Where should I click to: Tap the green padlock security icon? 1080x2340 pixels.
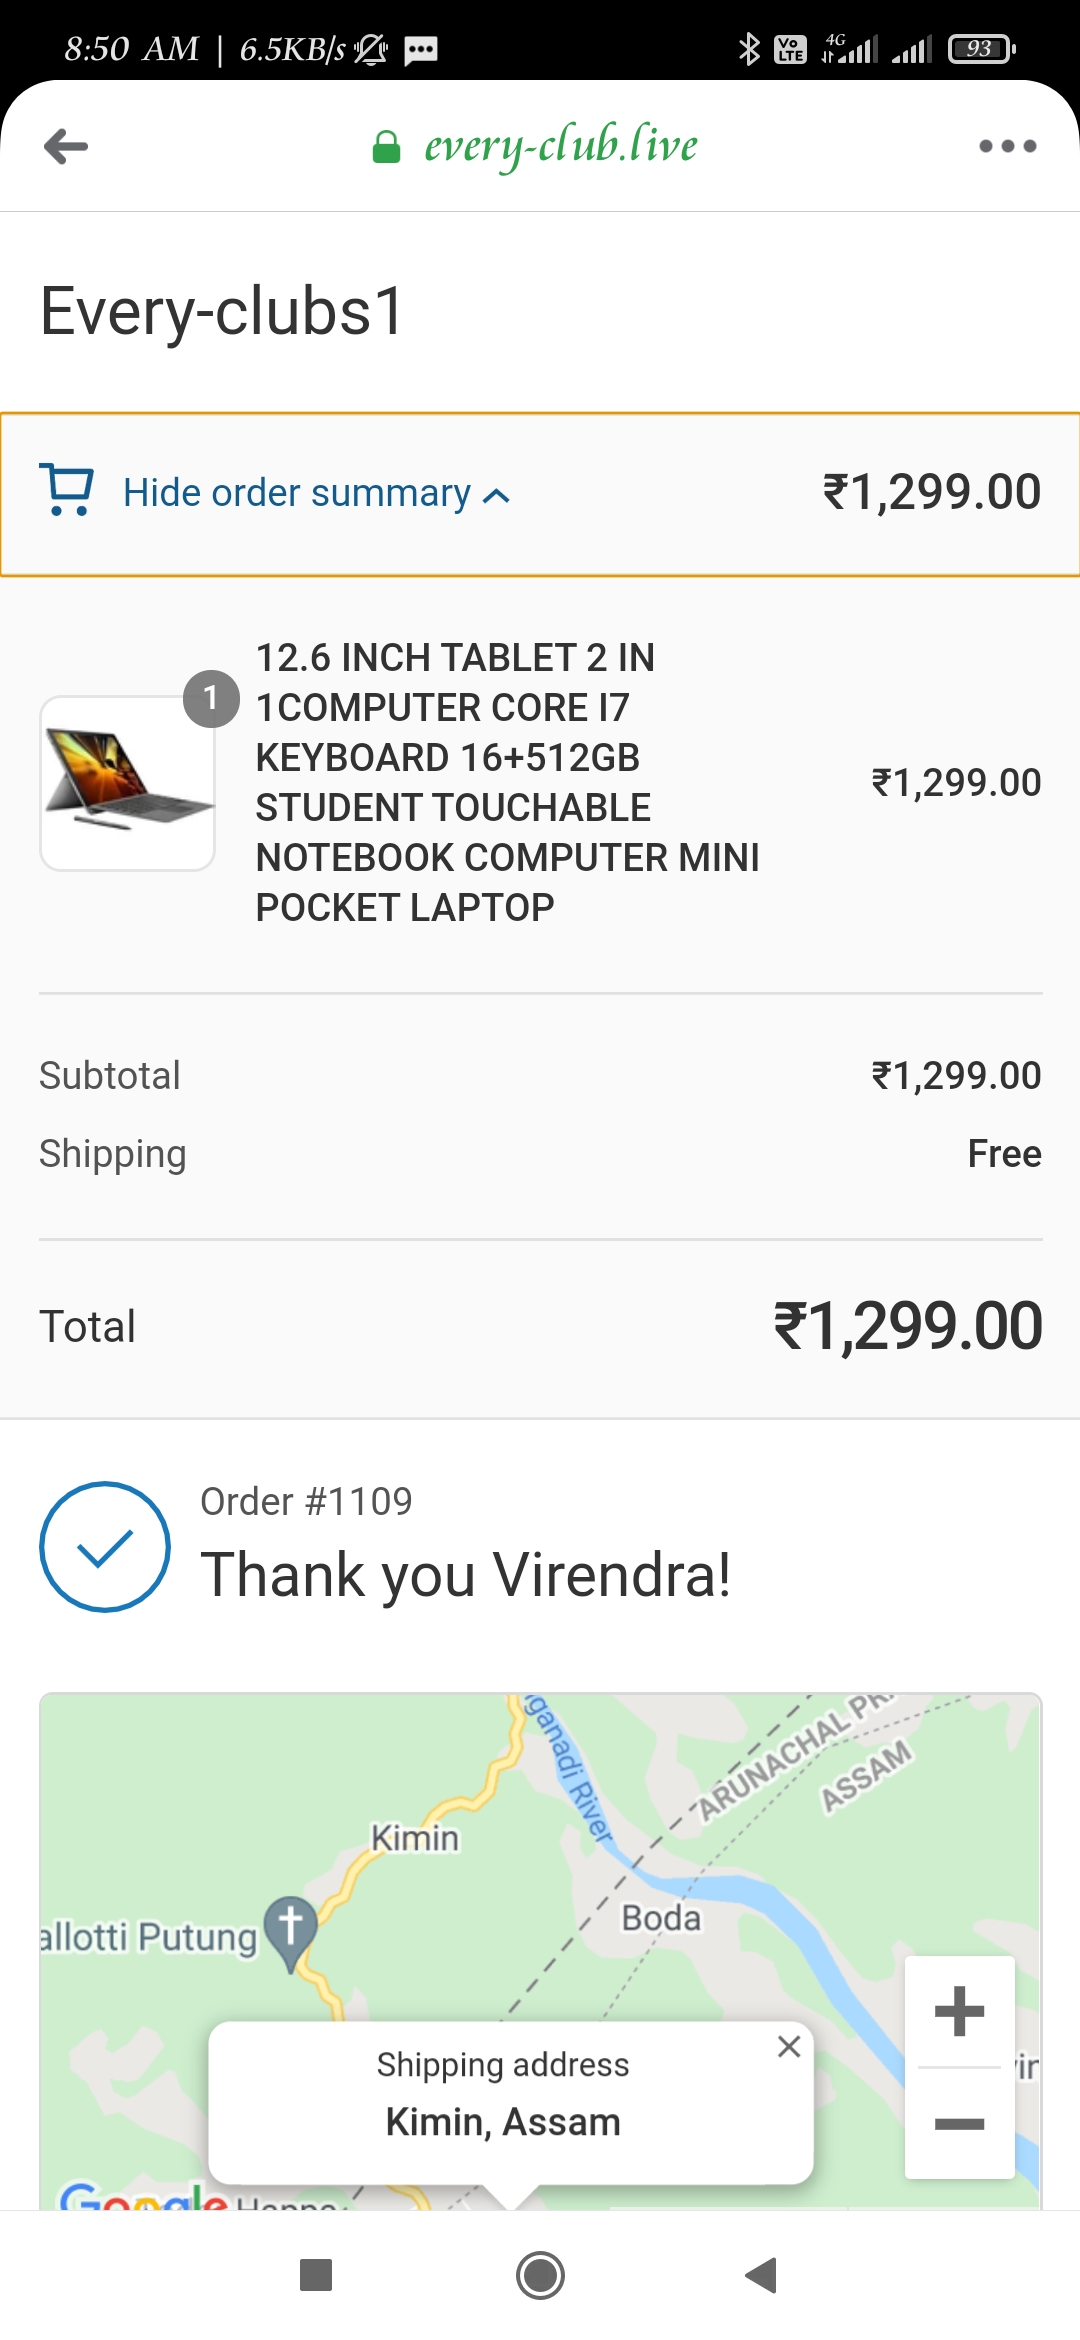point(386,147)
